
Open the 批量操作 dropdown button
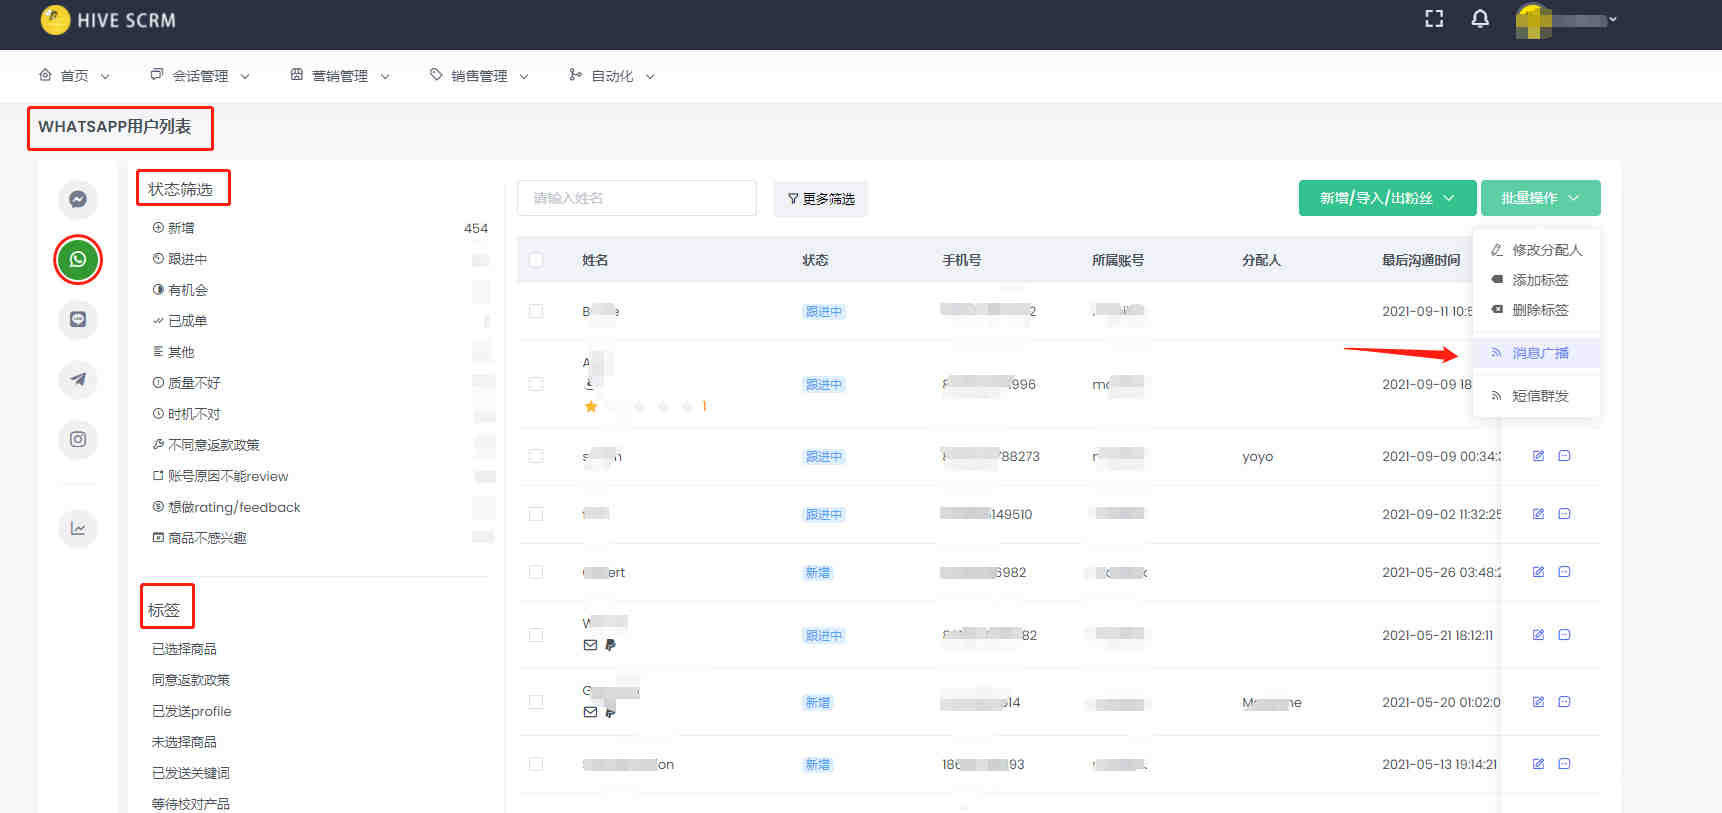[1540, 198]
